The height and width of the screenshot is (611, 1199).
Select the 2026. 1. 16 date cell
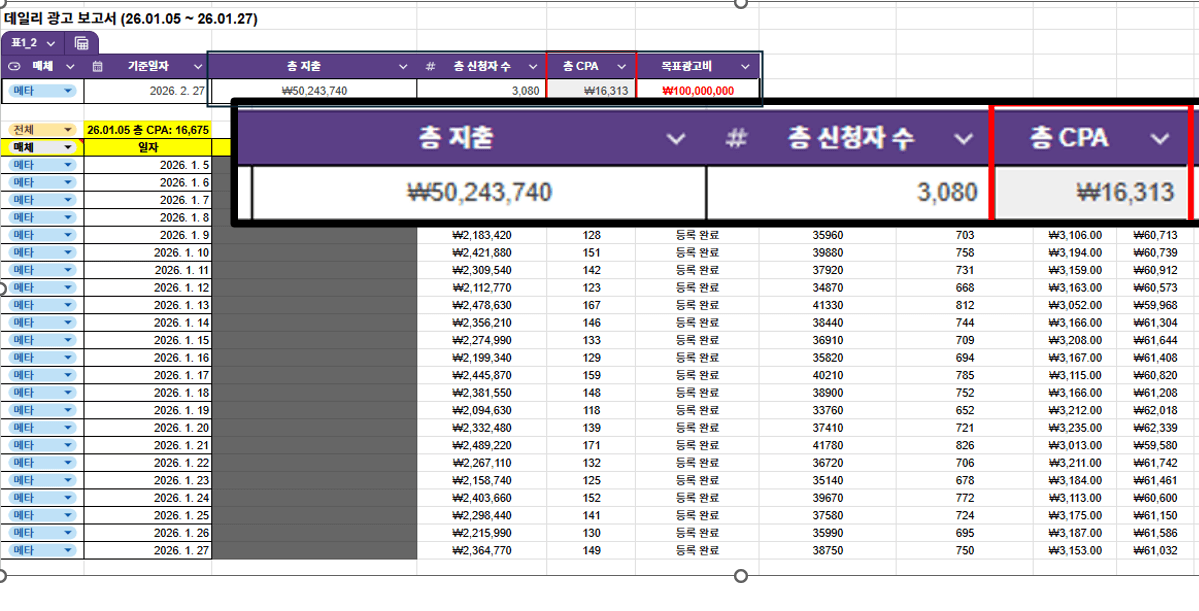click(x=148, y=357)
